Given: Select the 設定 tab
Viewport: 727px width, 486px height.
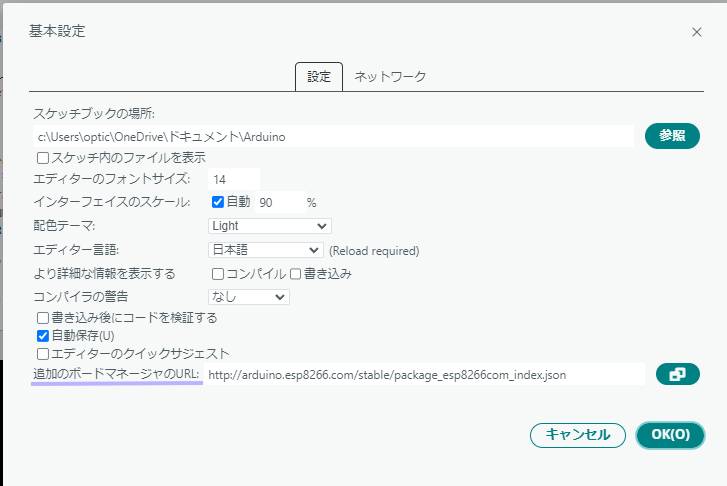Looking at the screenshot, I should click(319, 77).
